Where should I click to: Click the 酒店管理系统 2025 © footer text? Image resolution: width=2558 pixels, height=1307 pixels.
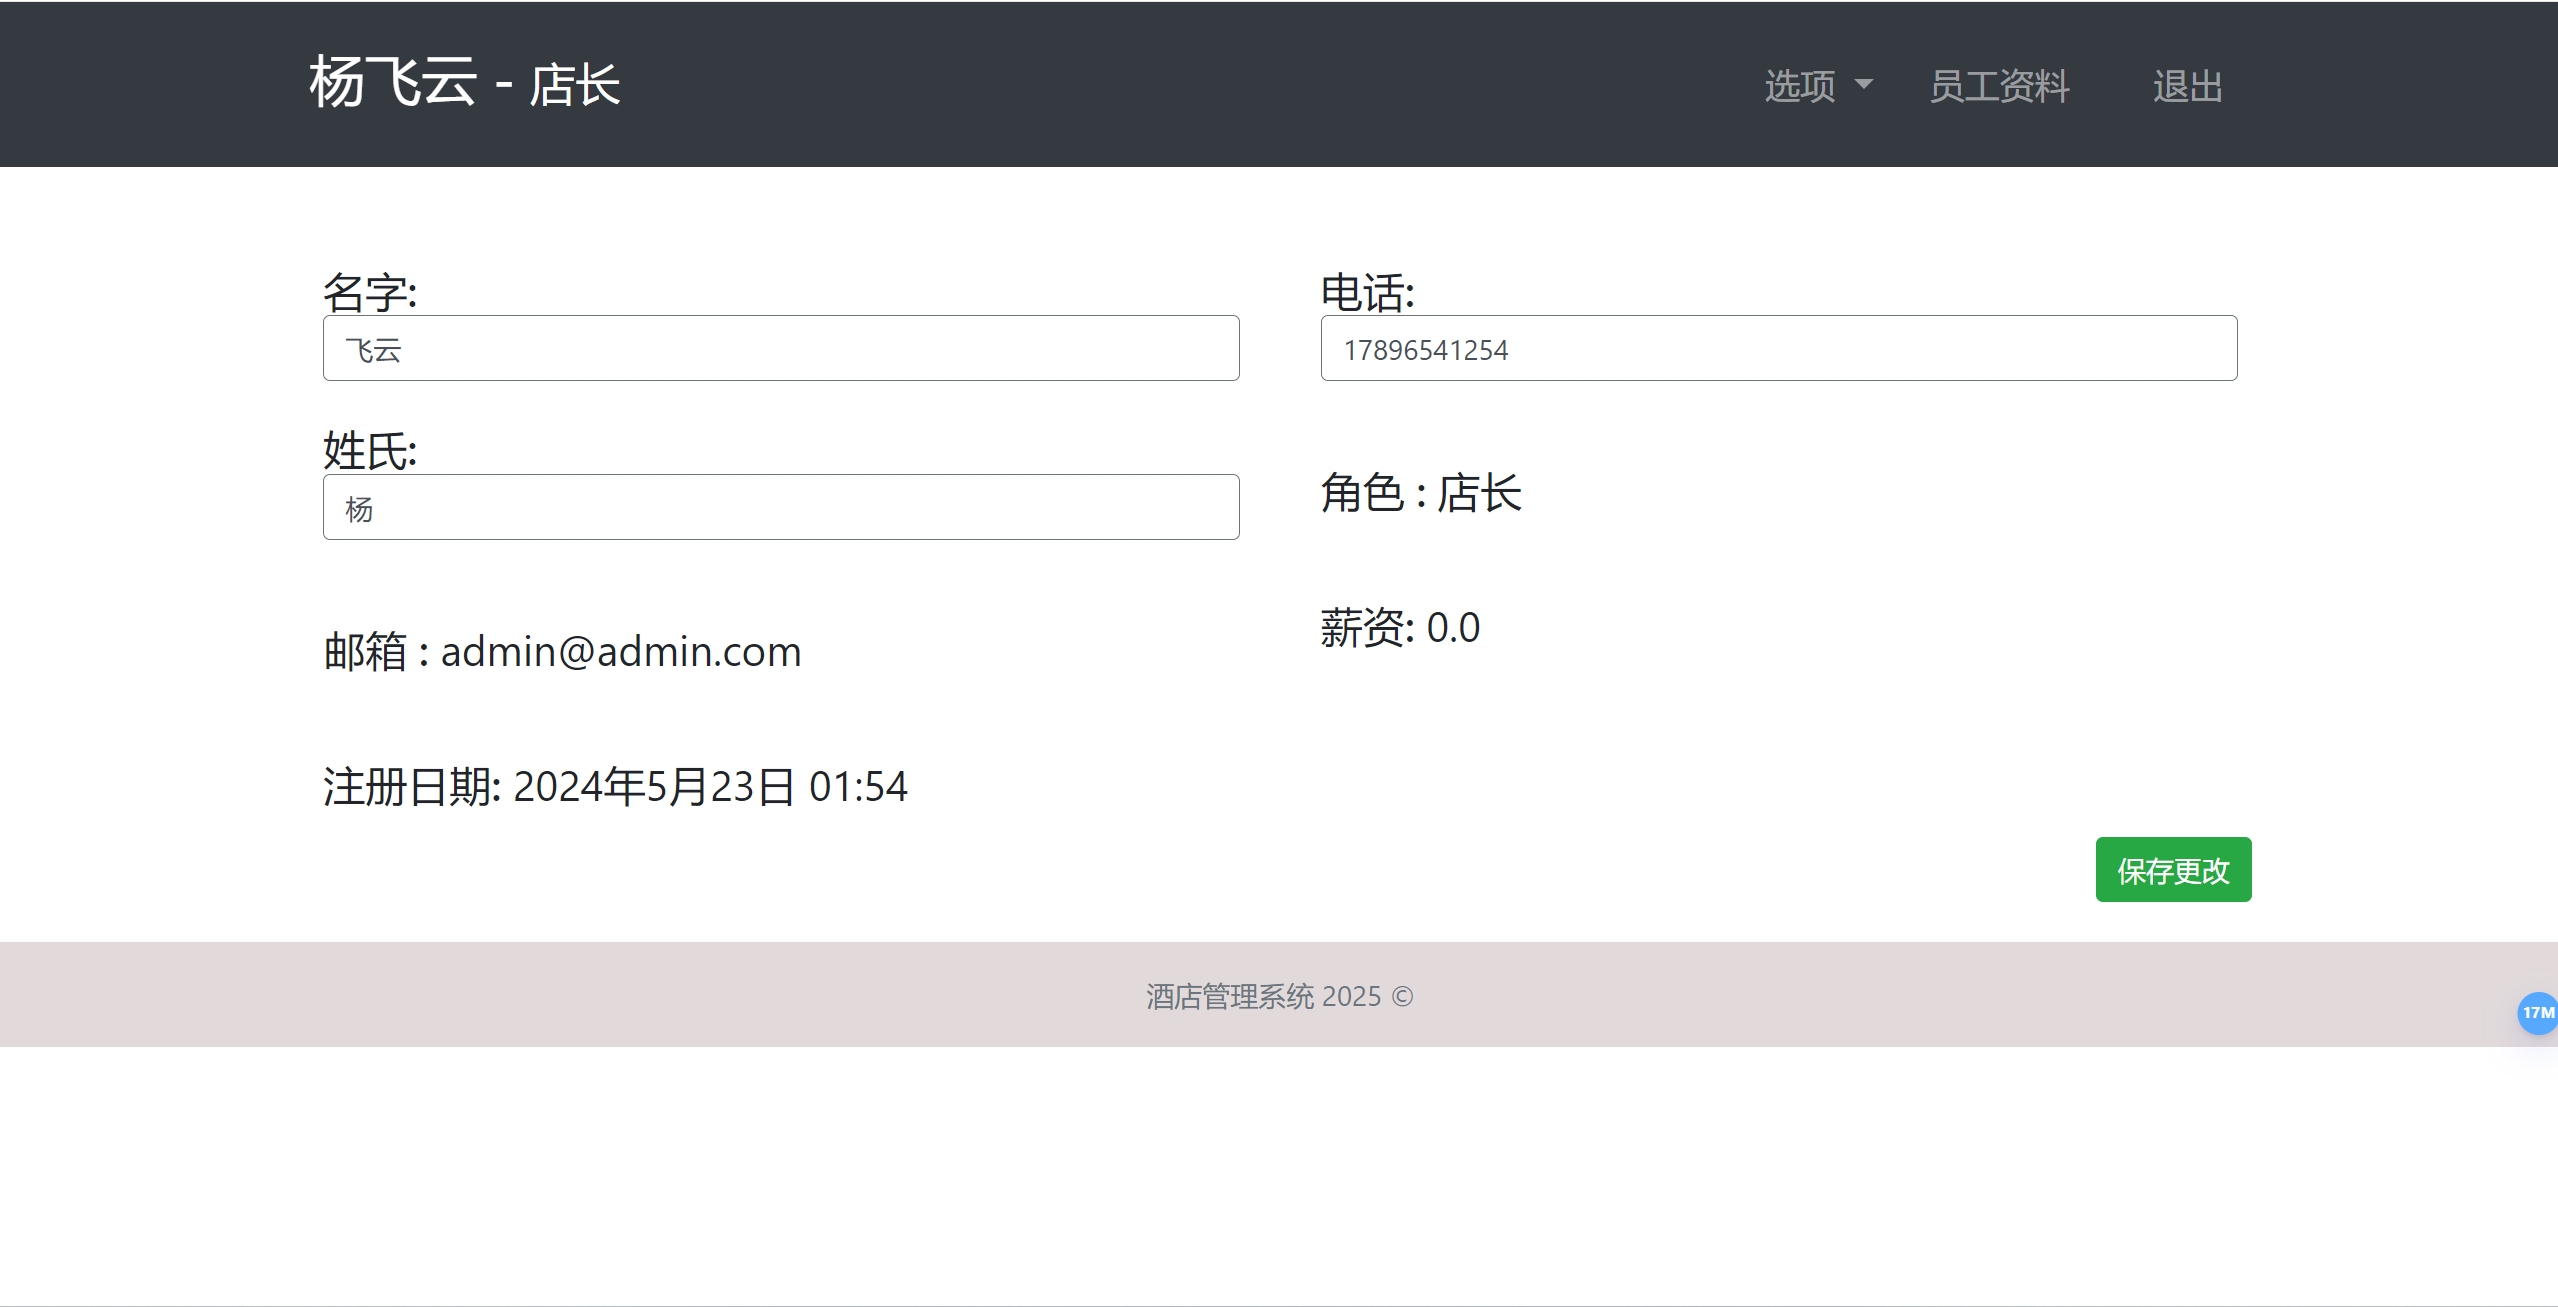[1279, 996]
